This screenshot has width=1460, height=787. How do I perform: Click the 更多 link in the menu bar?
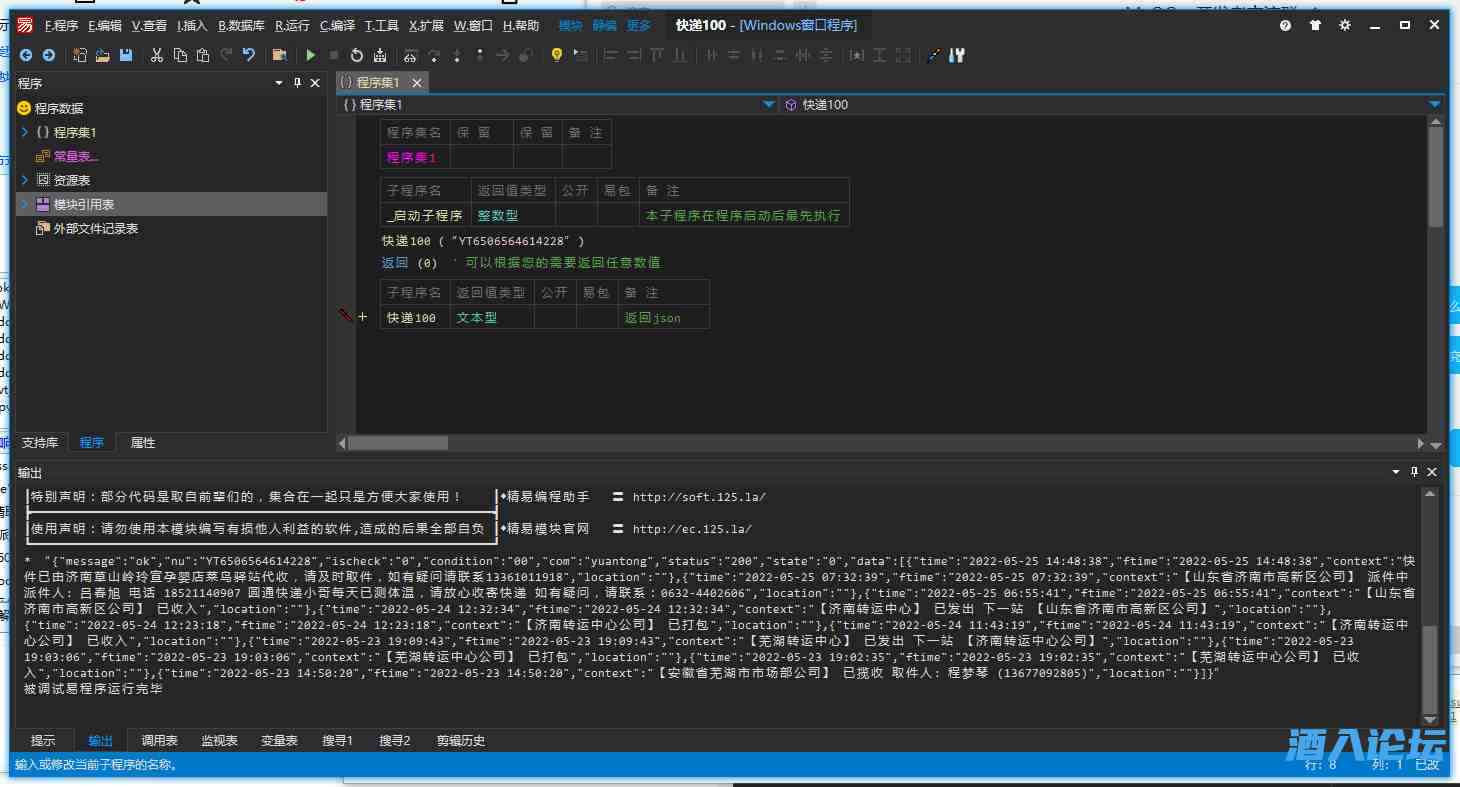pos(638,26)
